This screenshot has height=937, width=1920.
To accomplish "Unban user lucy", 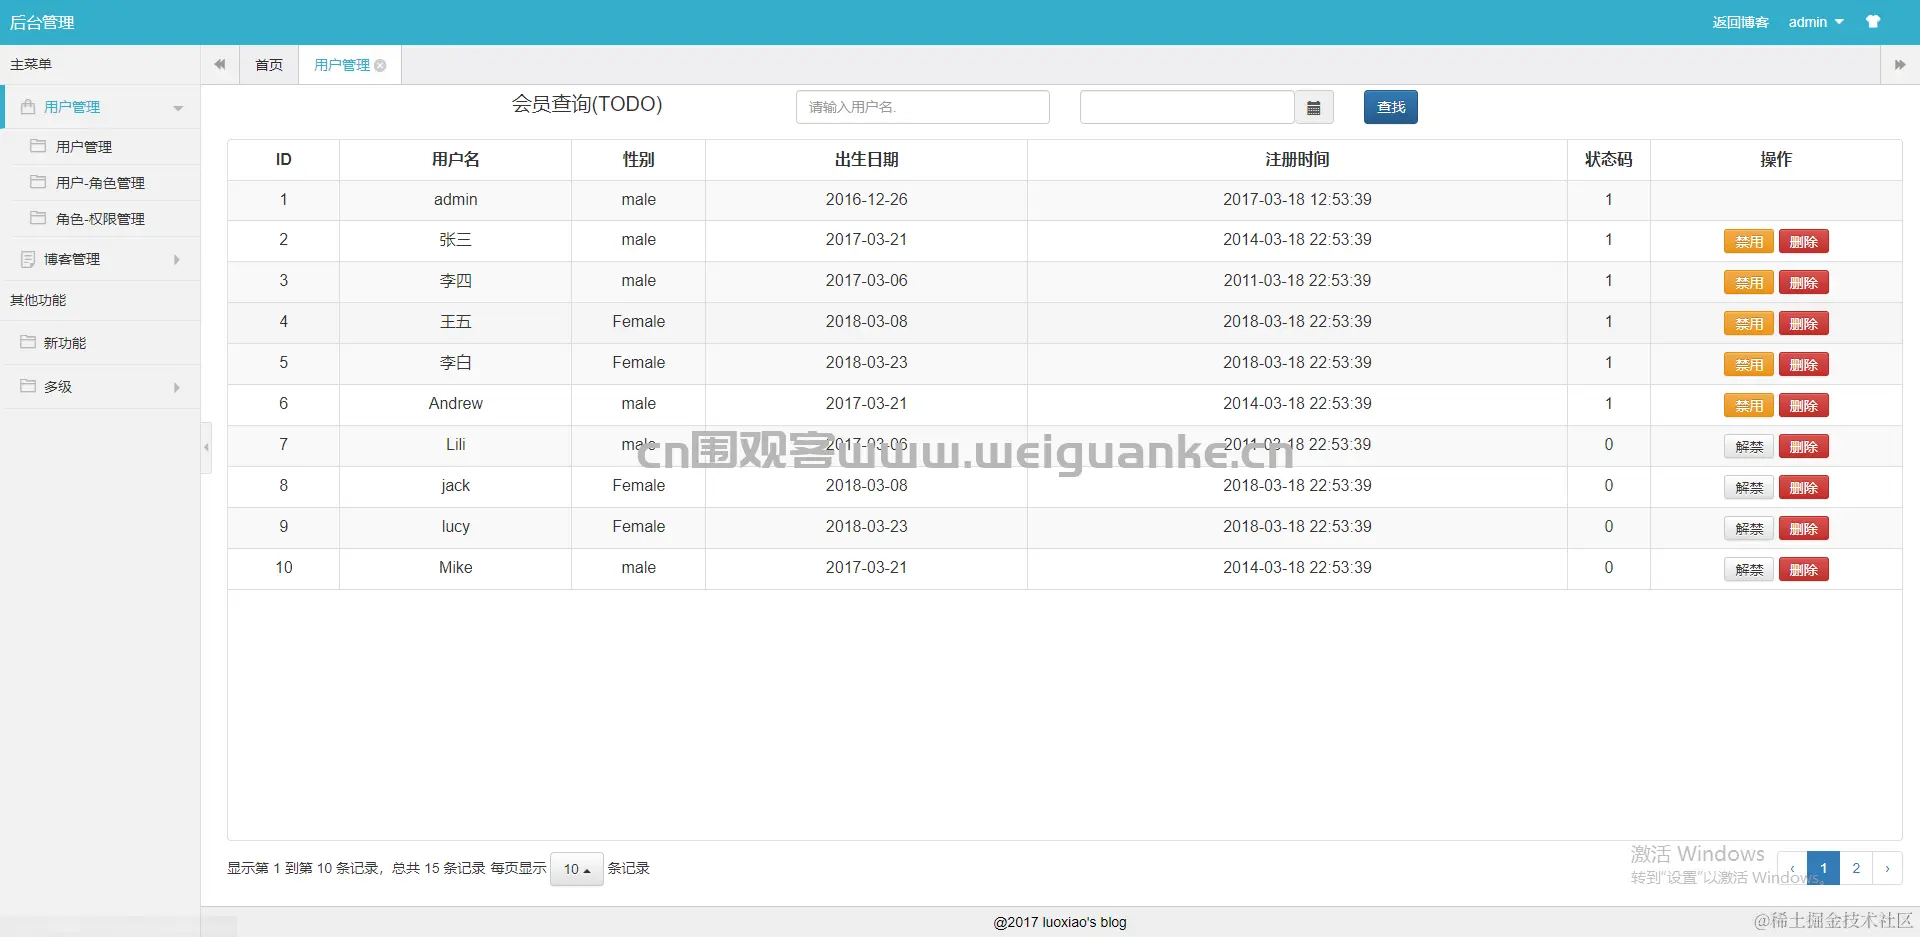I will (x=1749, y=529).
